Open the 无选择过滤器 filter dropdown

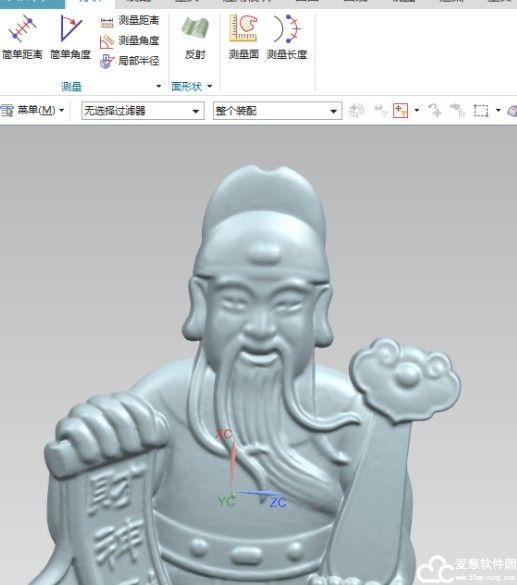(143, 111)
